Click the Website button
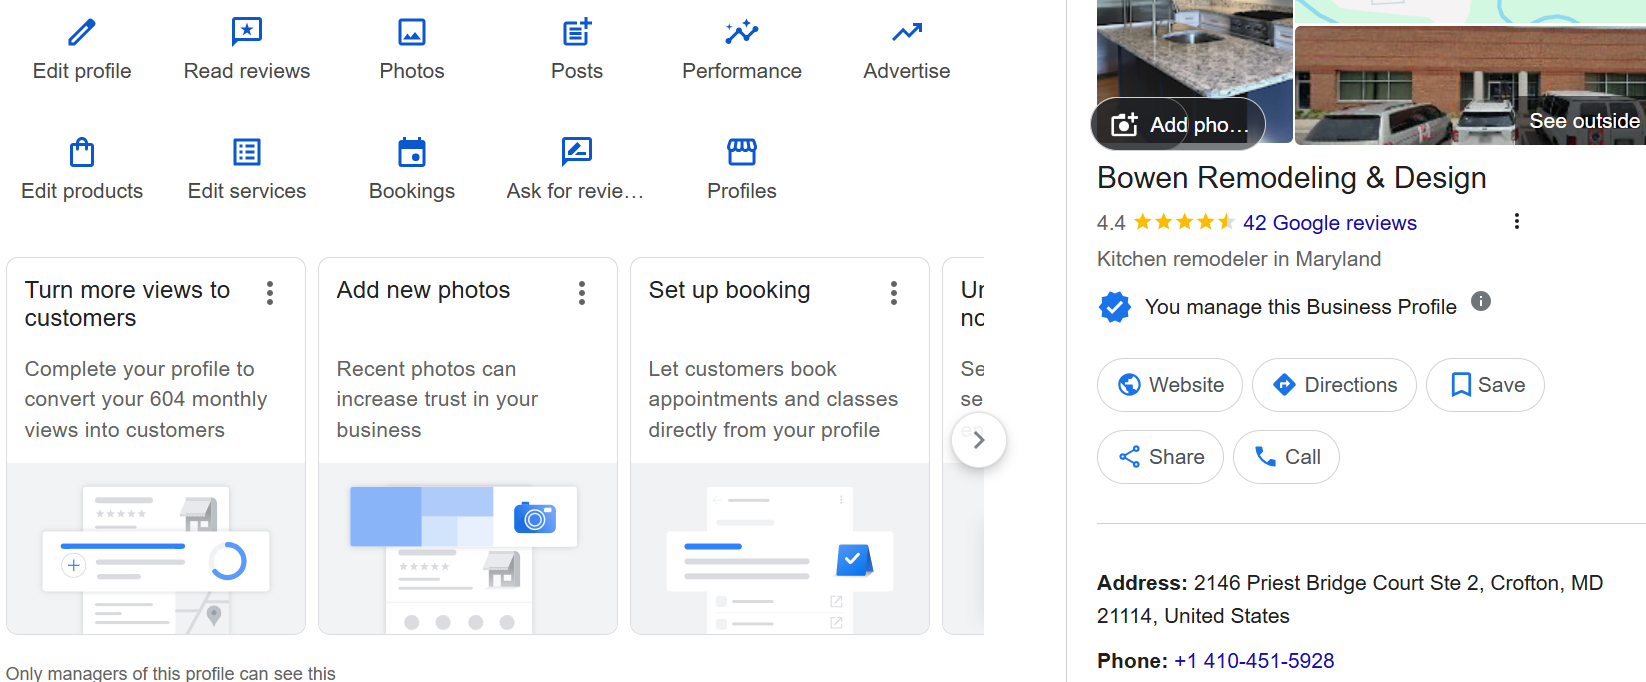This screenshot has height=682, width=1646. click(x=1170, y=385)
